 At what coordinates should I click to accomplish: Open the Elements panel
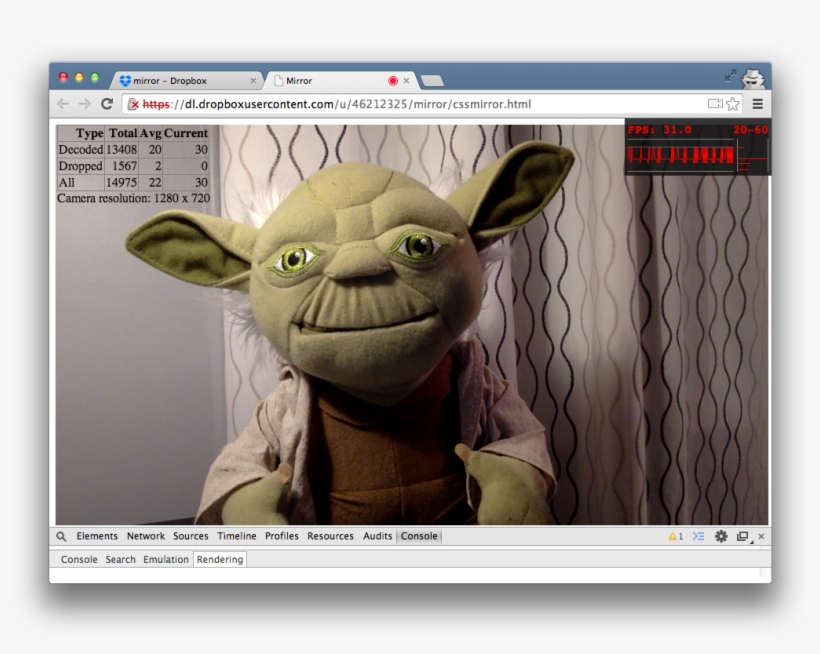(x=97, y=536)
